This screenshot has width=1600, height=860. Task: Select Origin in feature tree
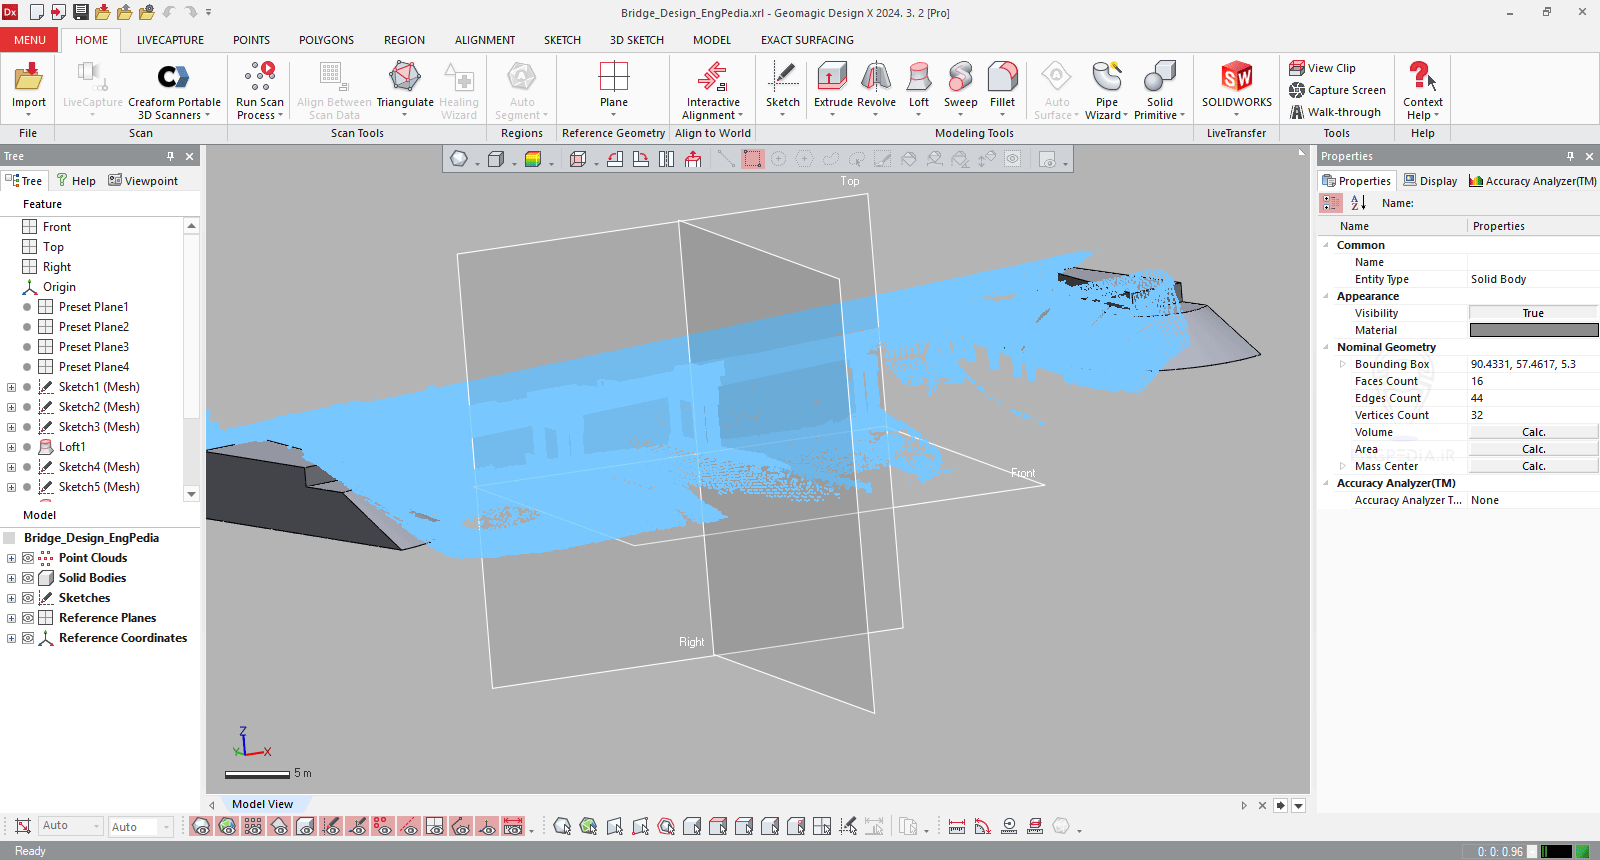point(59,287)
